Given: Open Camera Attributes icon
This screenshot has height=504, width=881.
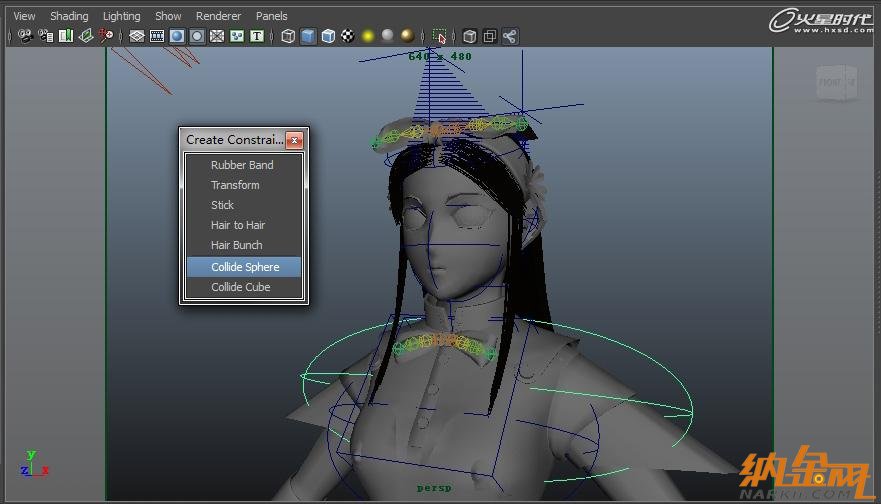Looking at the screenshot, I should pyautogui.click(x=46, y=37).
